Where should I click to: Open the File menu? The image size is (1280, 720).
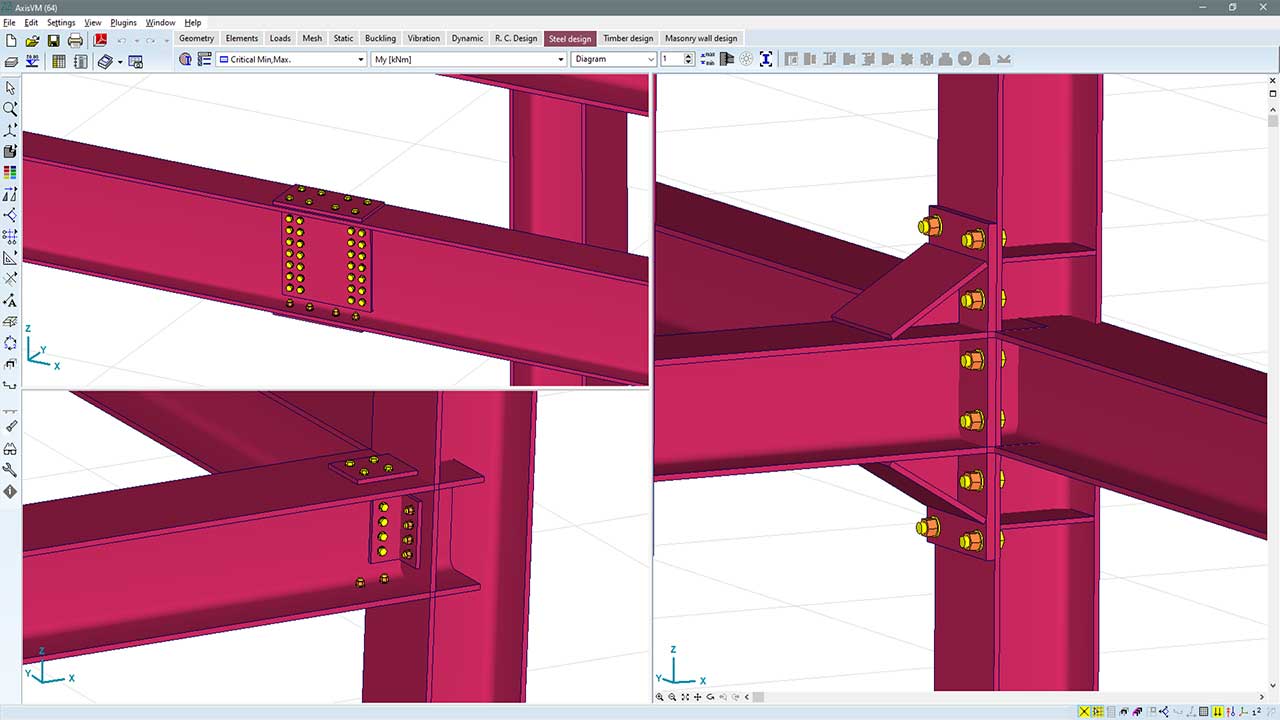(9, 22)
